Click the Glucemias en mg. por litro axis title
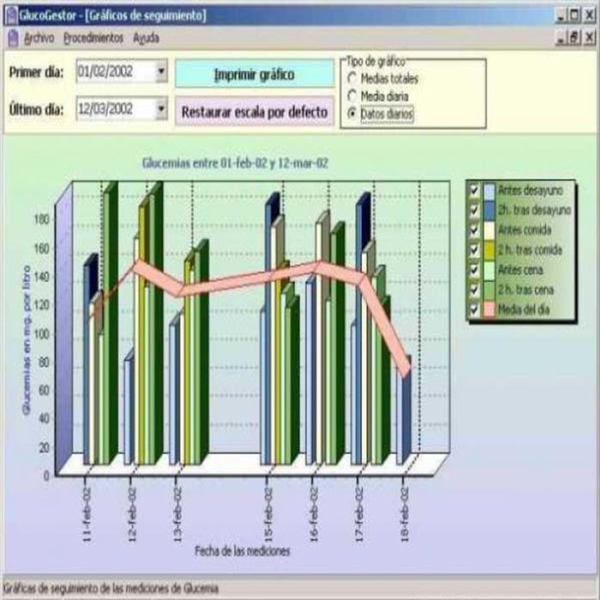This screenshot has height=600, width=600. click(x=26, y=340)
